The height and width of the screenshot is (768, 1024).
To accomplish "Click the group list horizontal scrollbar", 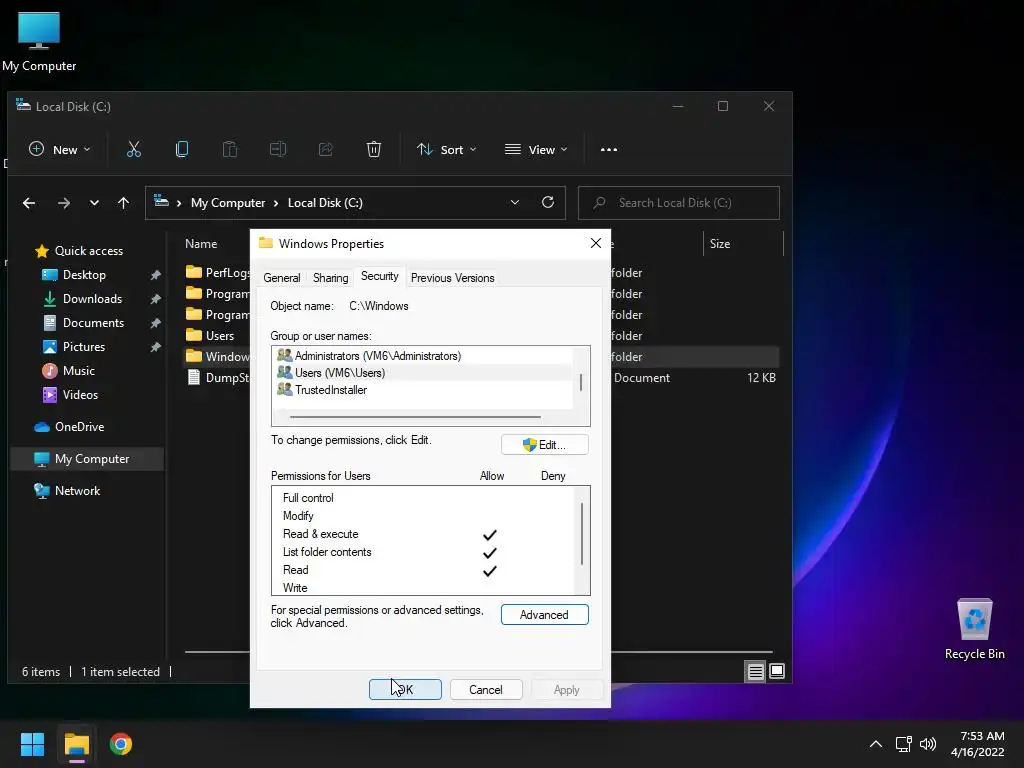I will tap(415, 417).
